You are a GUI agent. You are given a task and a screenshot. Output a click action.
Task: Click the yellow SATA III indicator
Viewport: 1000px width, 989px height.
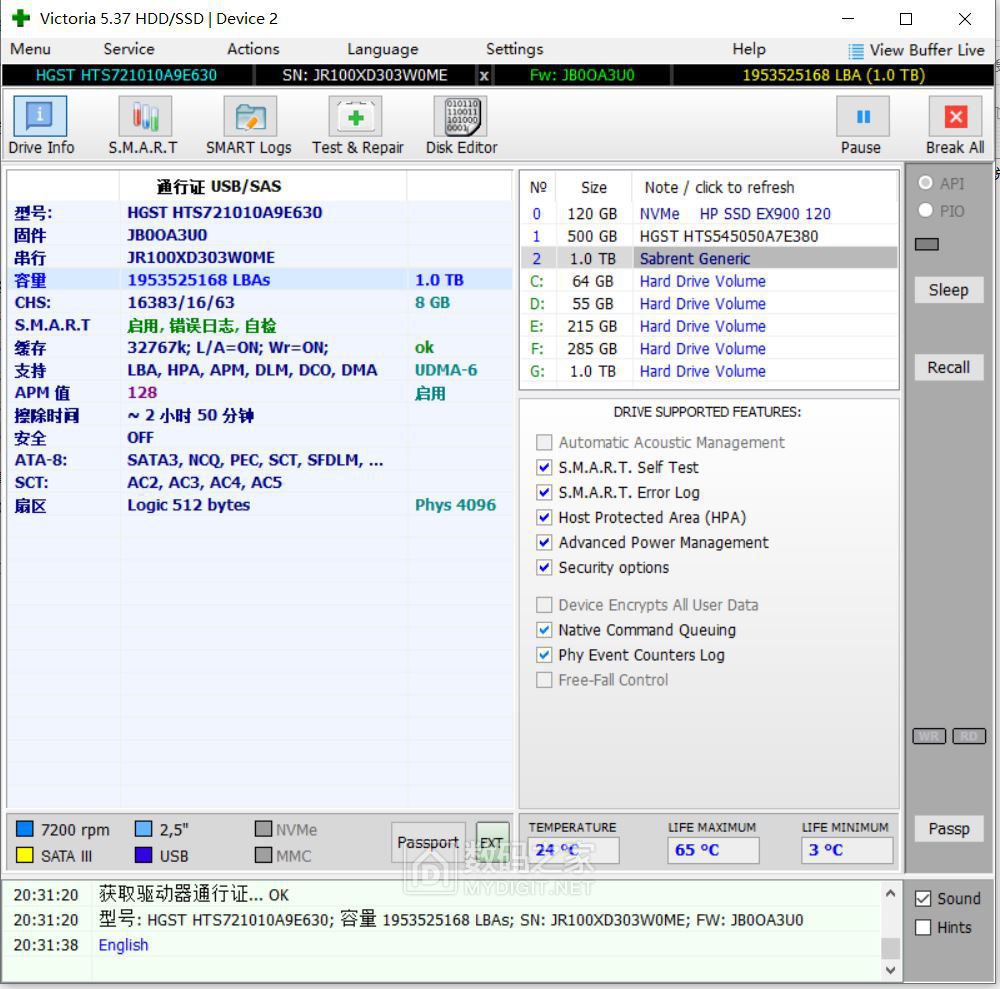click(x=24, y=854)
